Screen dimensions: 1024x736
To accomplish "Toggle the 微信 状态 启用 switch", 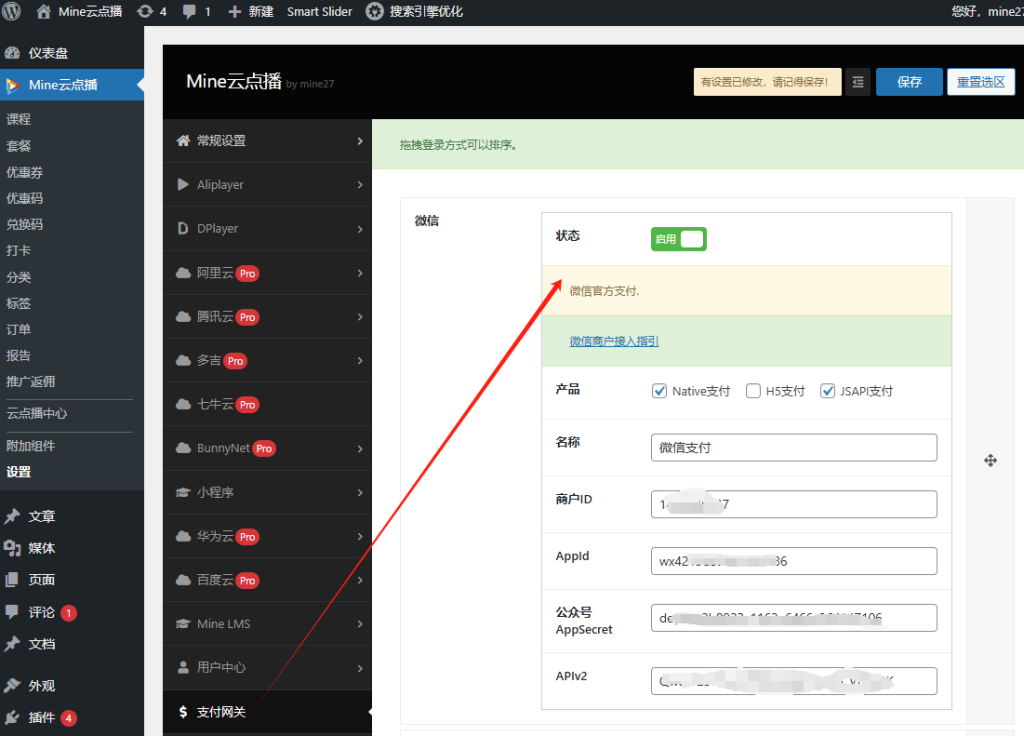I will pos(679,239).
